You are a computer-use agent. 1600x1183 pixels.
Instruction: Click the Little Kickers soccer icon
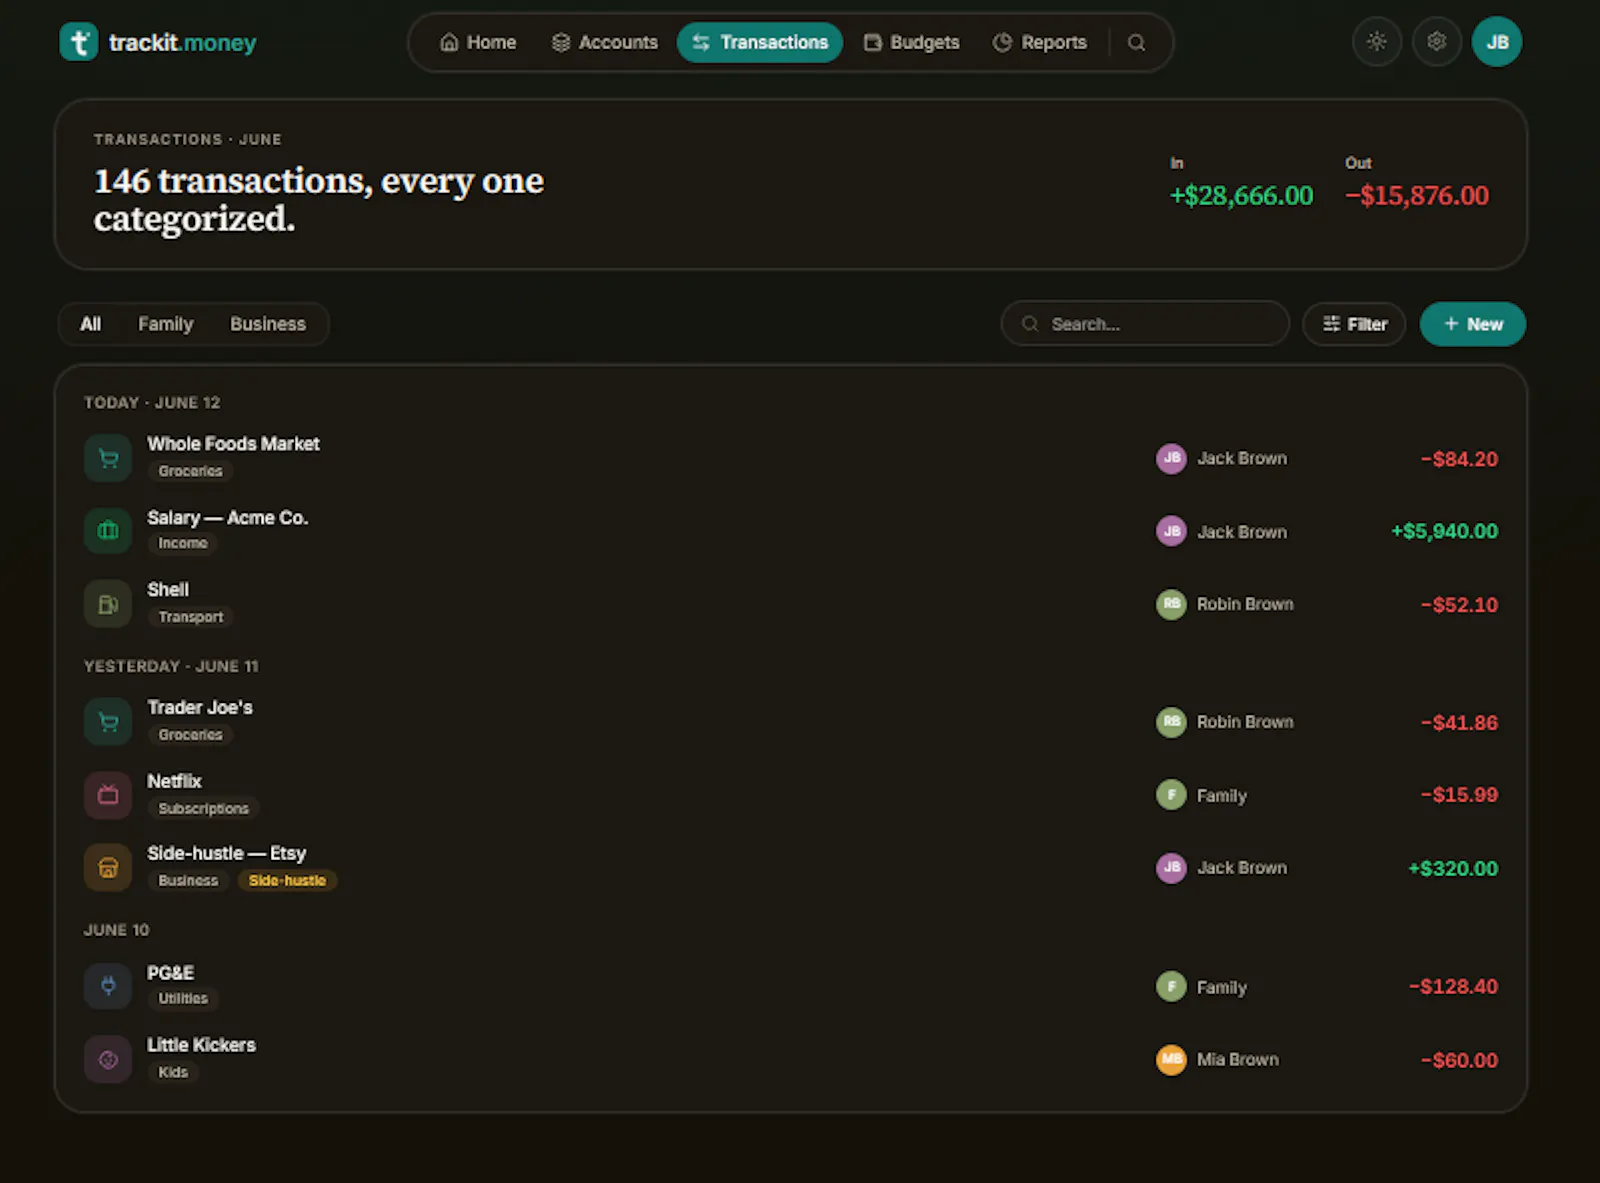[108, 1059]
